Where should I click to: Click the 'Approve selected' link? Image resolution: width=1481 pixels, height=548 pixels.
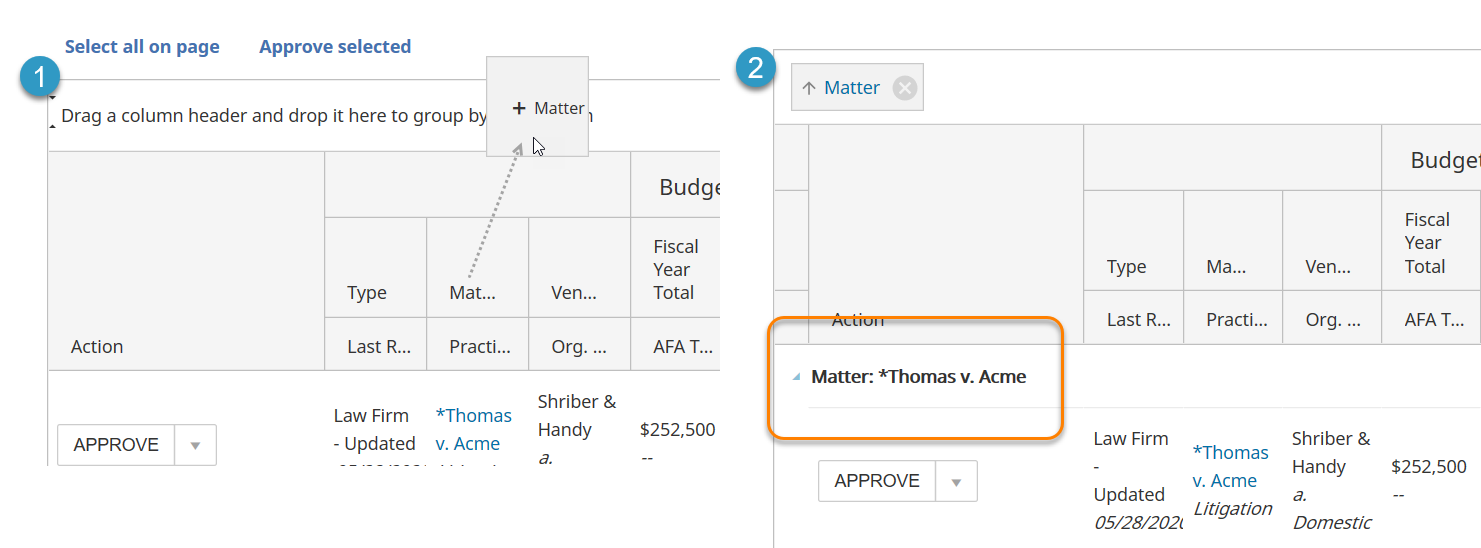pos(335,47)
